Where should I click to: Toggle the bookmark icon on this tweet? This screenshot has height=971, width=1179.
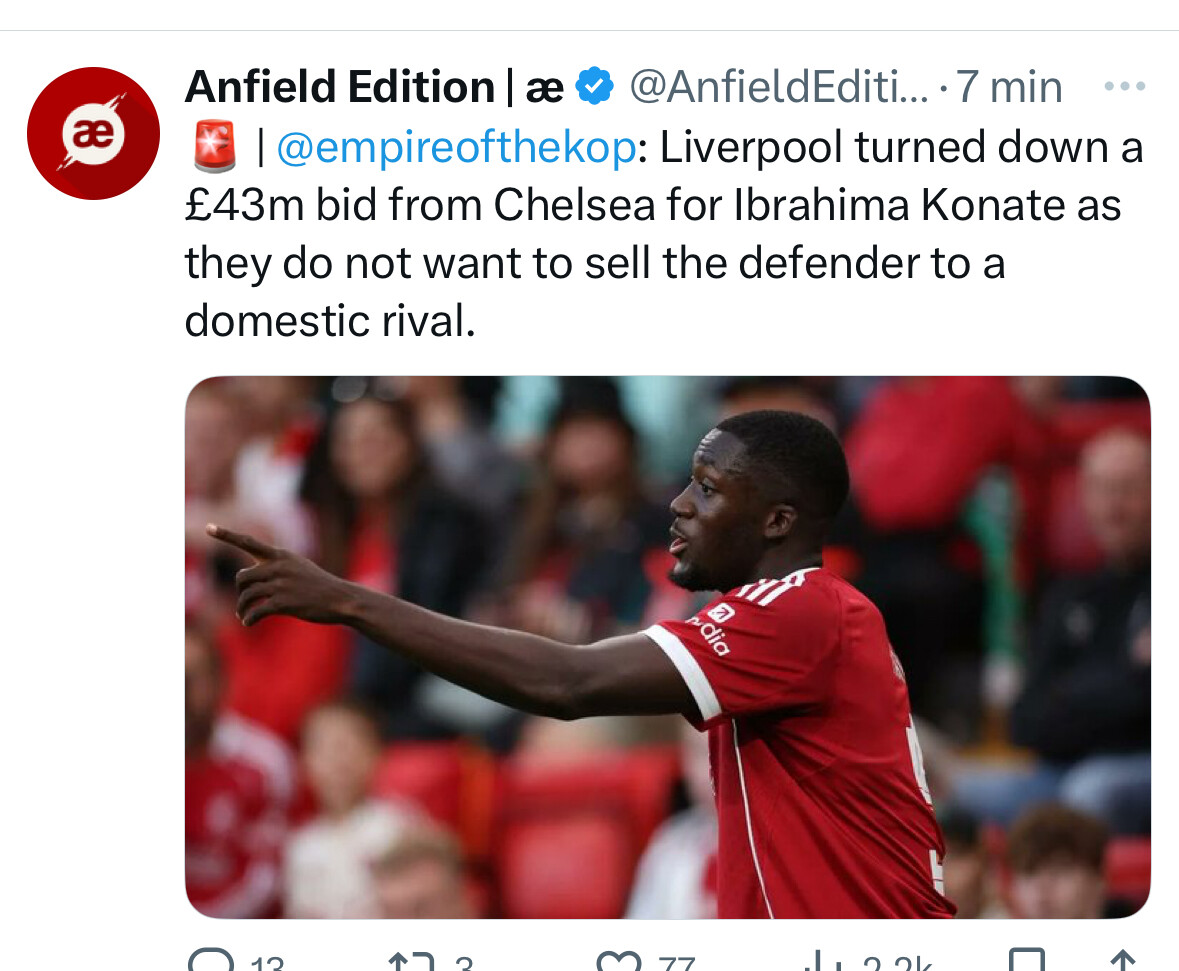(1027, 962)
